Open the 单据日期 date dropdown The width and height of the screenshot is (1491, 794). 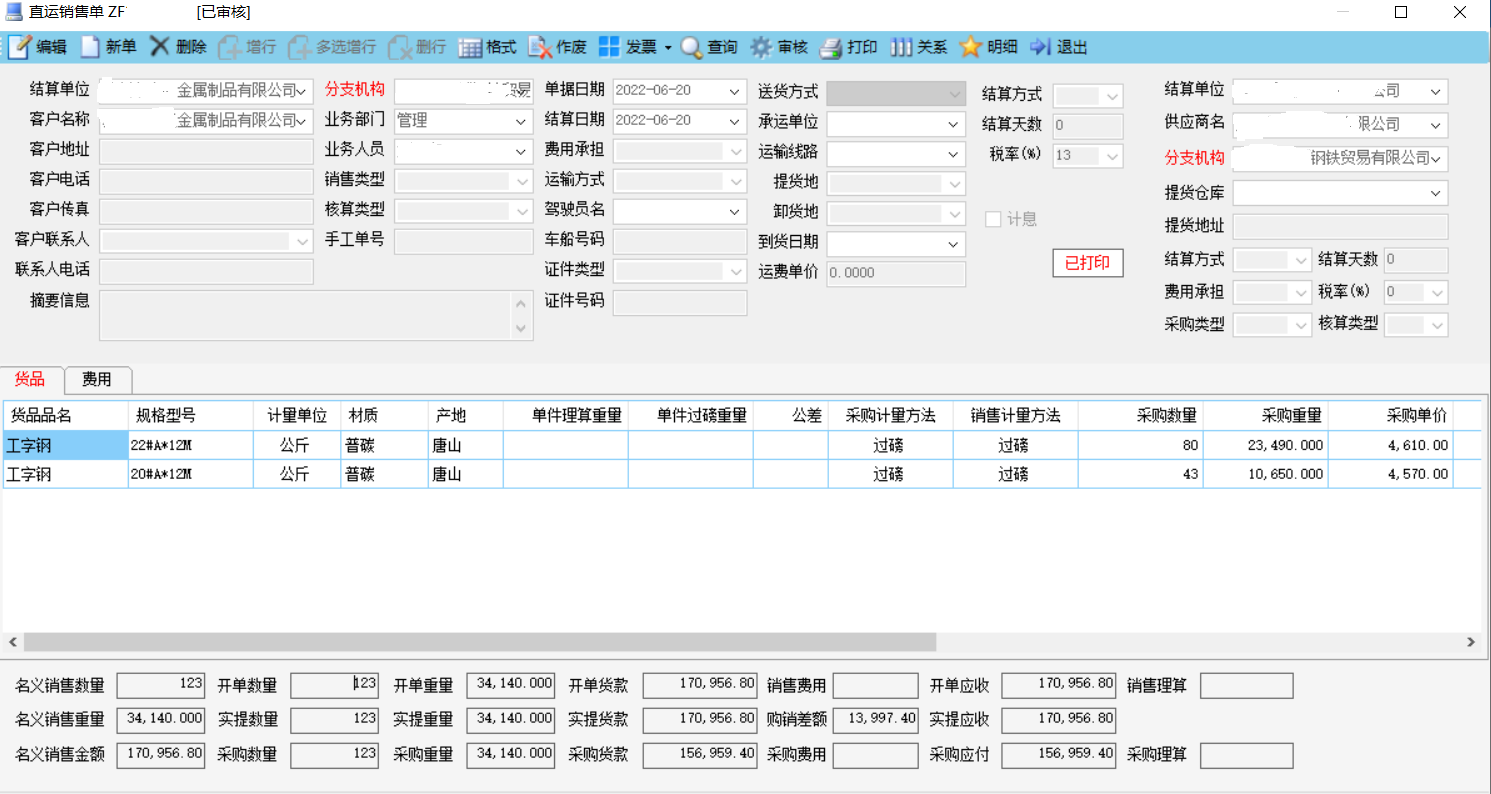coord(736,91)
